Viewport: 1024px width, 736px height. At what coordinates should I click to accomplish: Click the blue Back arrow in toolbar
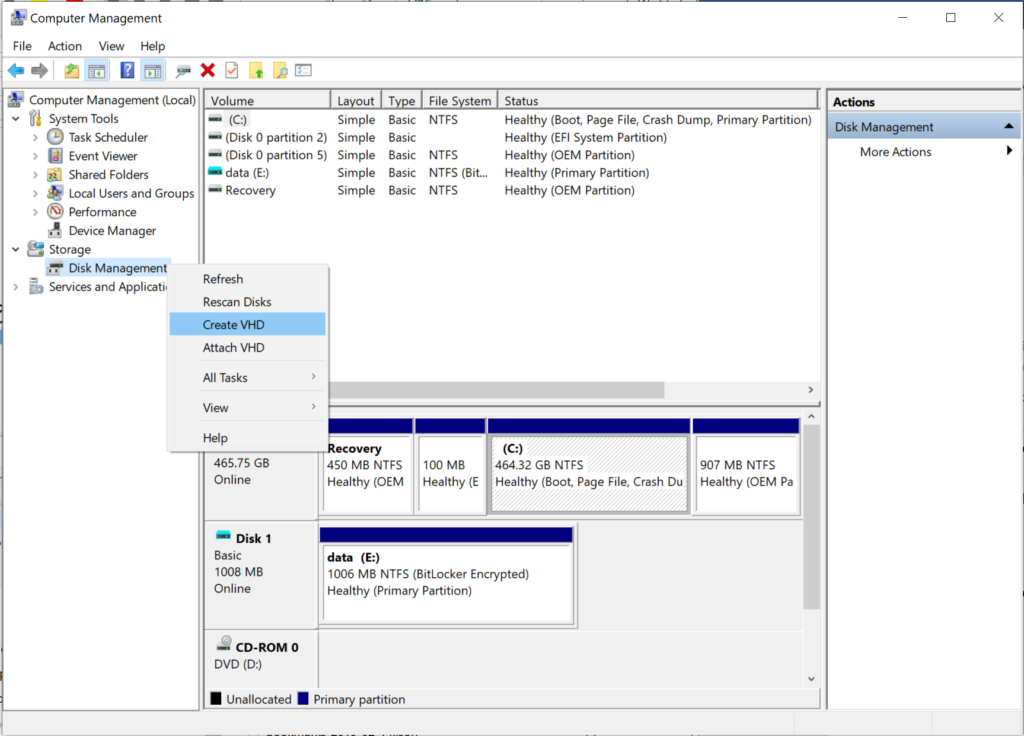(x=16, y=71)
